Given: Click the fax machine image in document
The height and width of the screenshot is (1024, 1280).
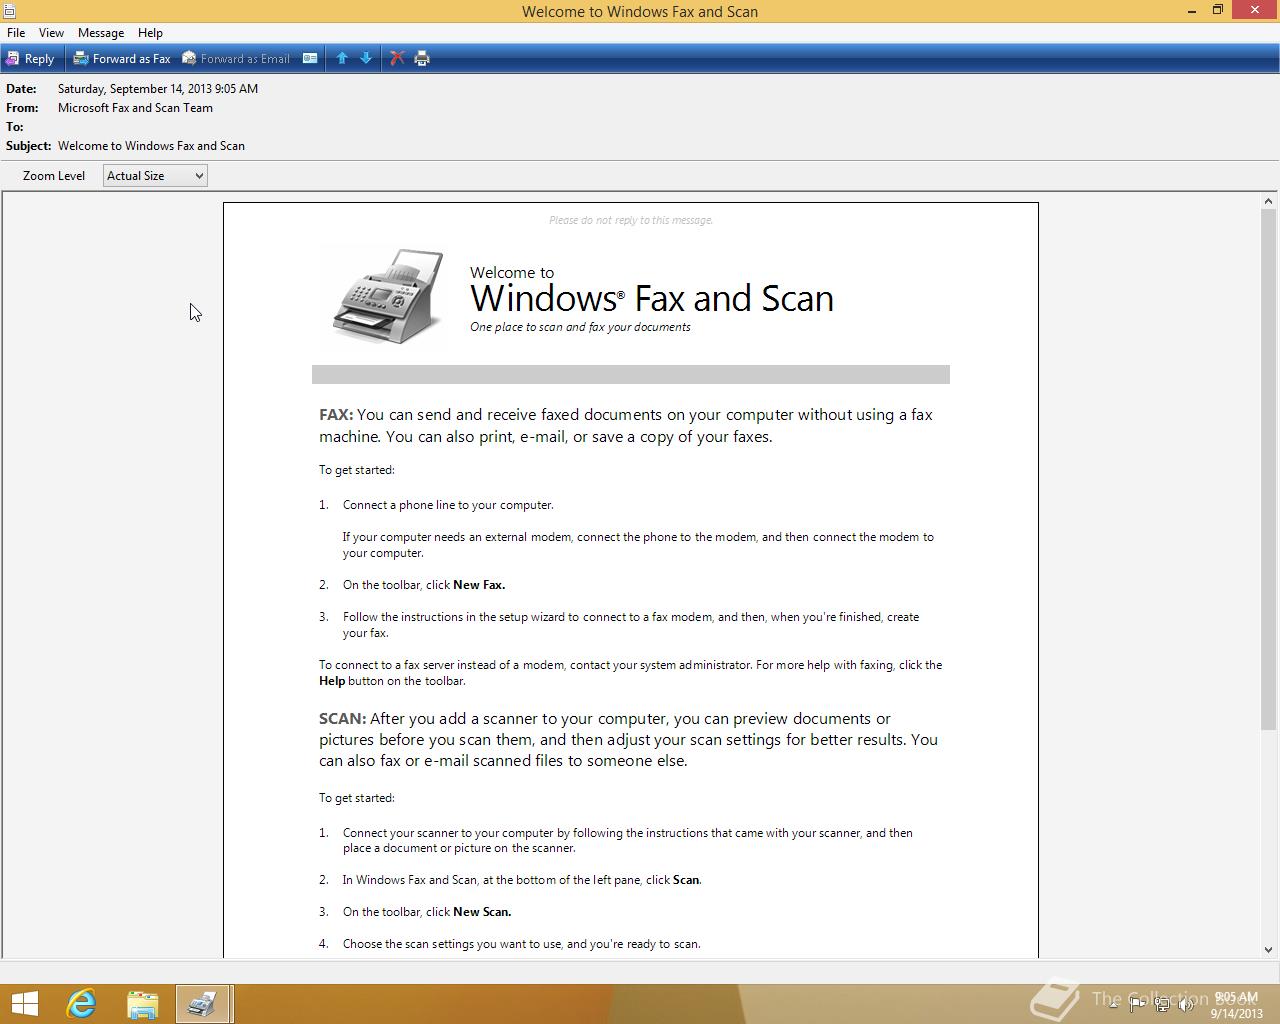Looking at the screenshot, I should pos(388,297).
